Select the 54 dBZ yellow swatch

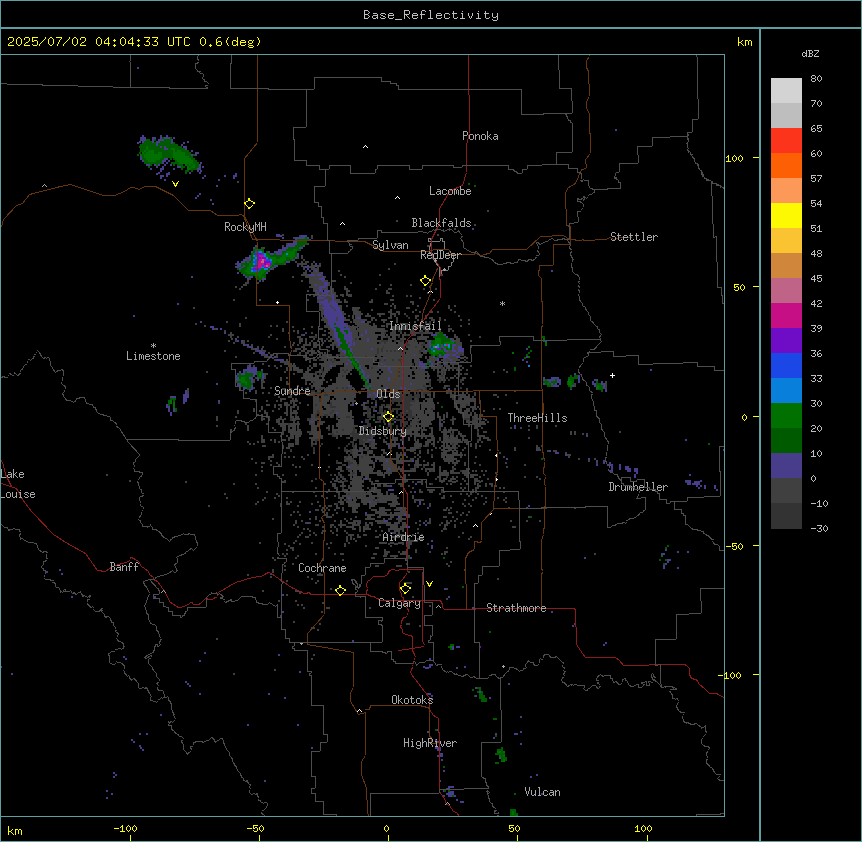[x=786, y=215]
